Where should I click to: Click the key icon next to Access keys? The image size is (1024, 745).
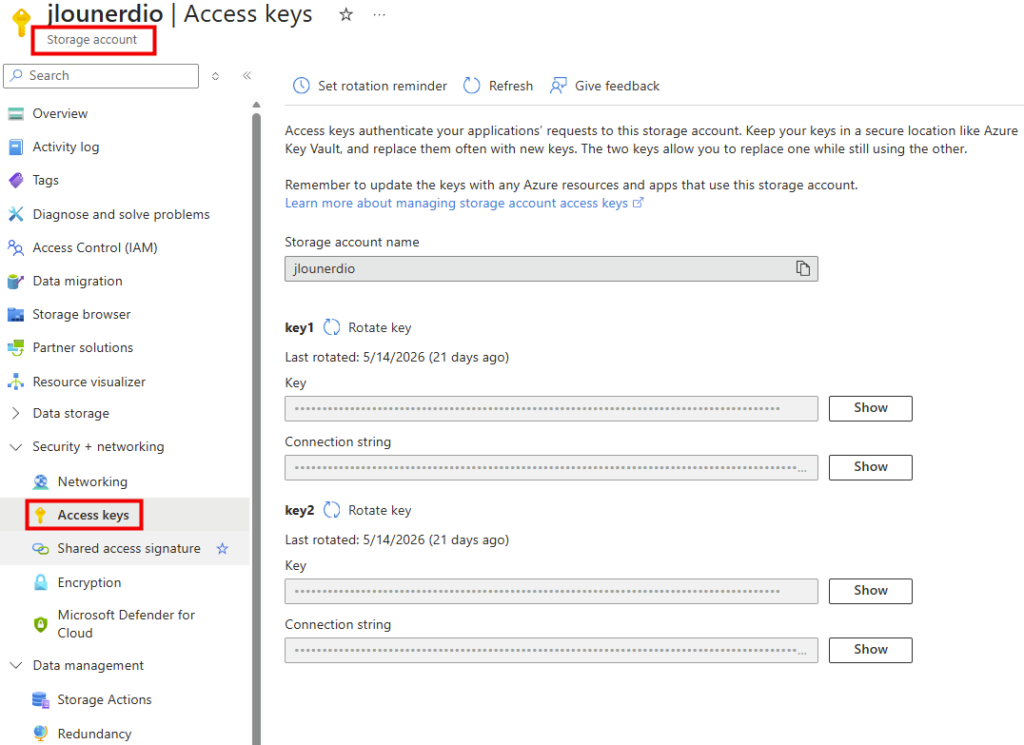(x=40, y=515)
